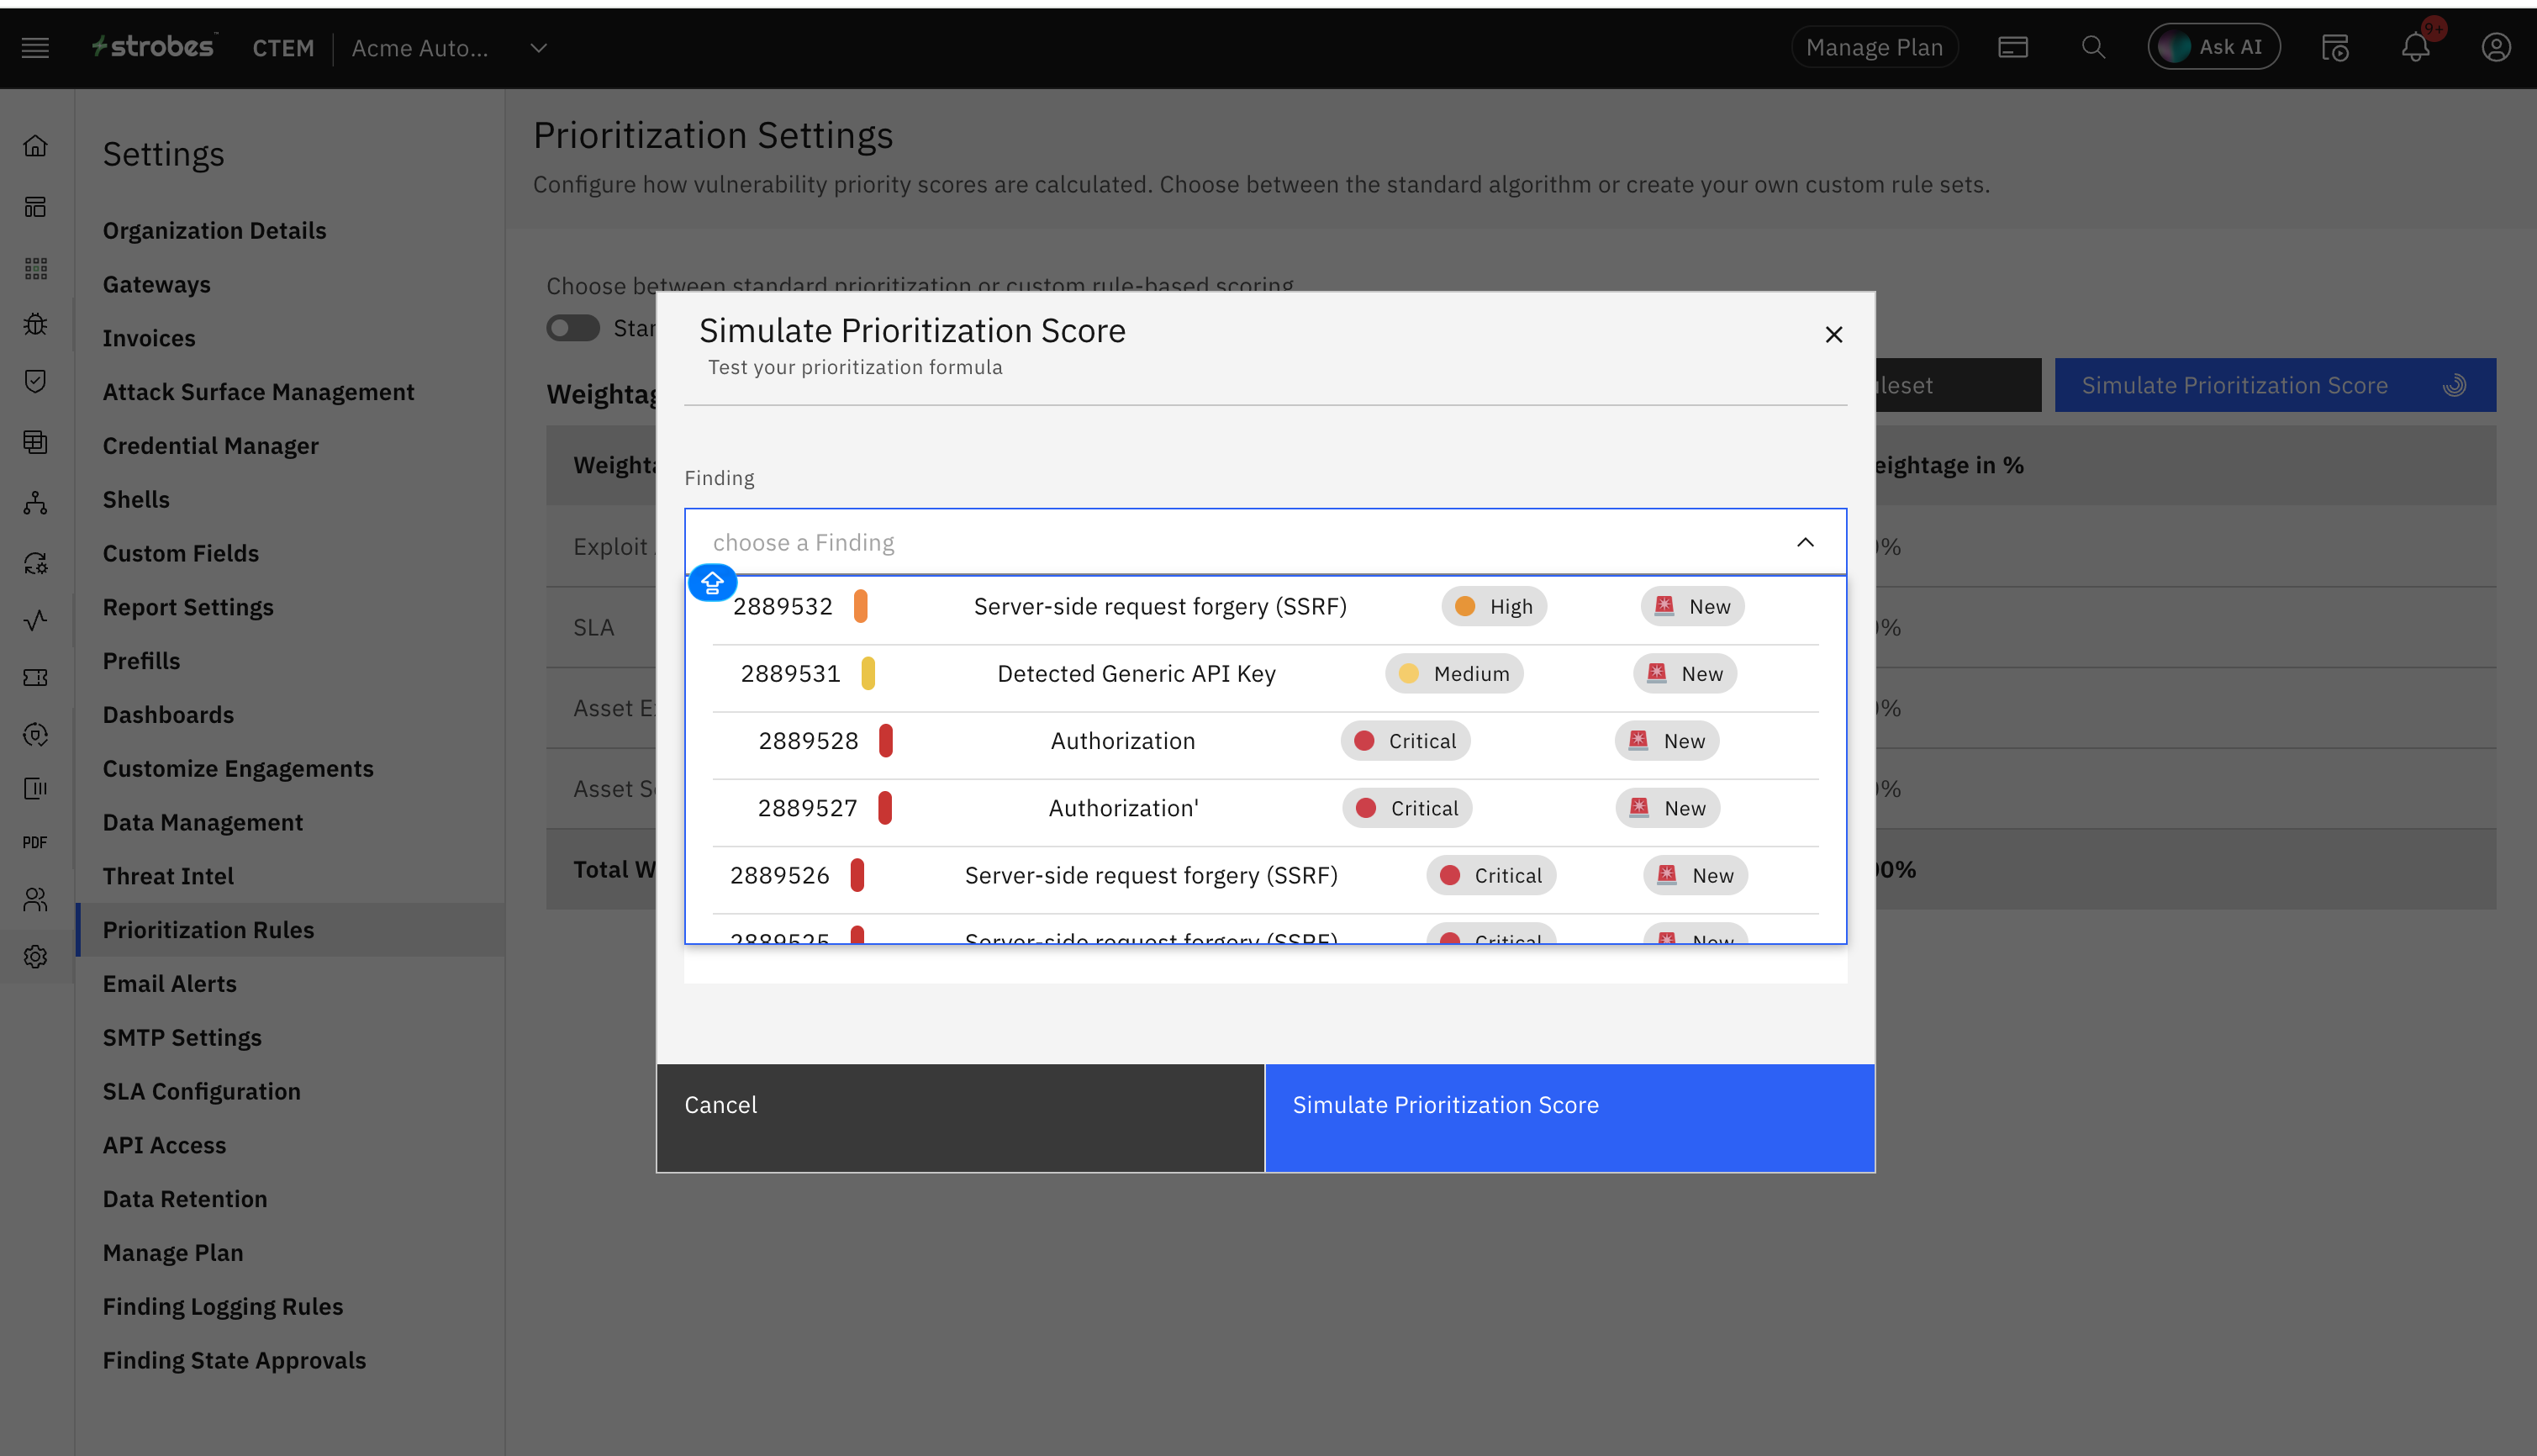Toggle the Standard prioritization switch
Viewport: 2537px width, 1456px height.
tap(573, 328)
